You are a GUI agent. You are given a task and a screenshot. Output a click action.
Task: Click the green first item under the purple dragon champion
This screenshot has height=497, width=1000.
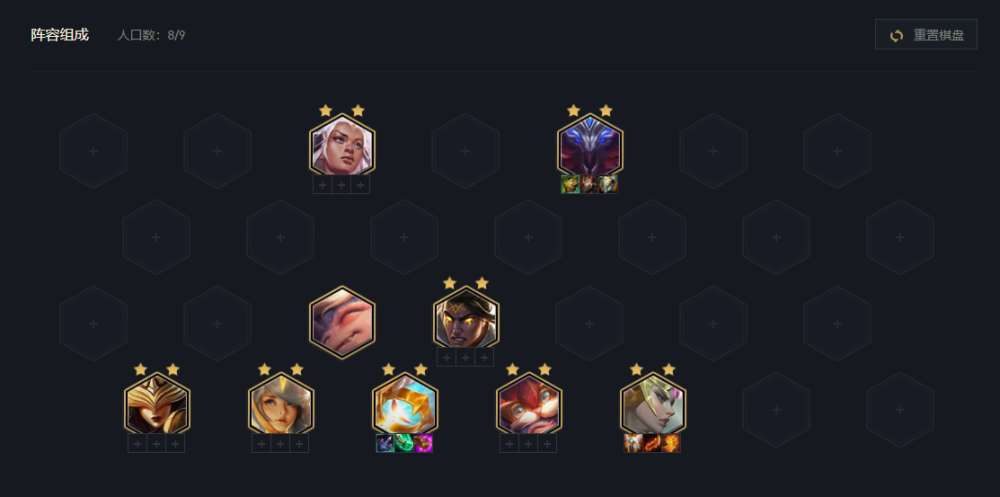[x=570, y=184]
